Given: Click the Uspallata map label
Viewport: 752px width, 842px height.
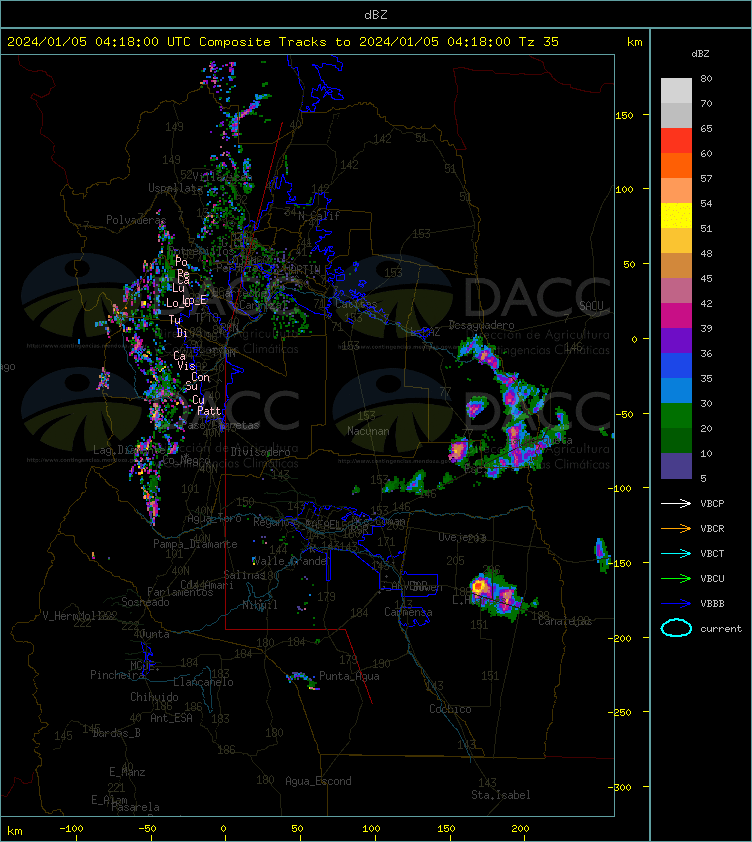Looking at the screenshot, I should 175,188.
